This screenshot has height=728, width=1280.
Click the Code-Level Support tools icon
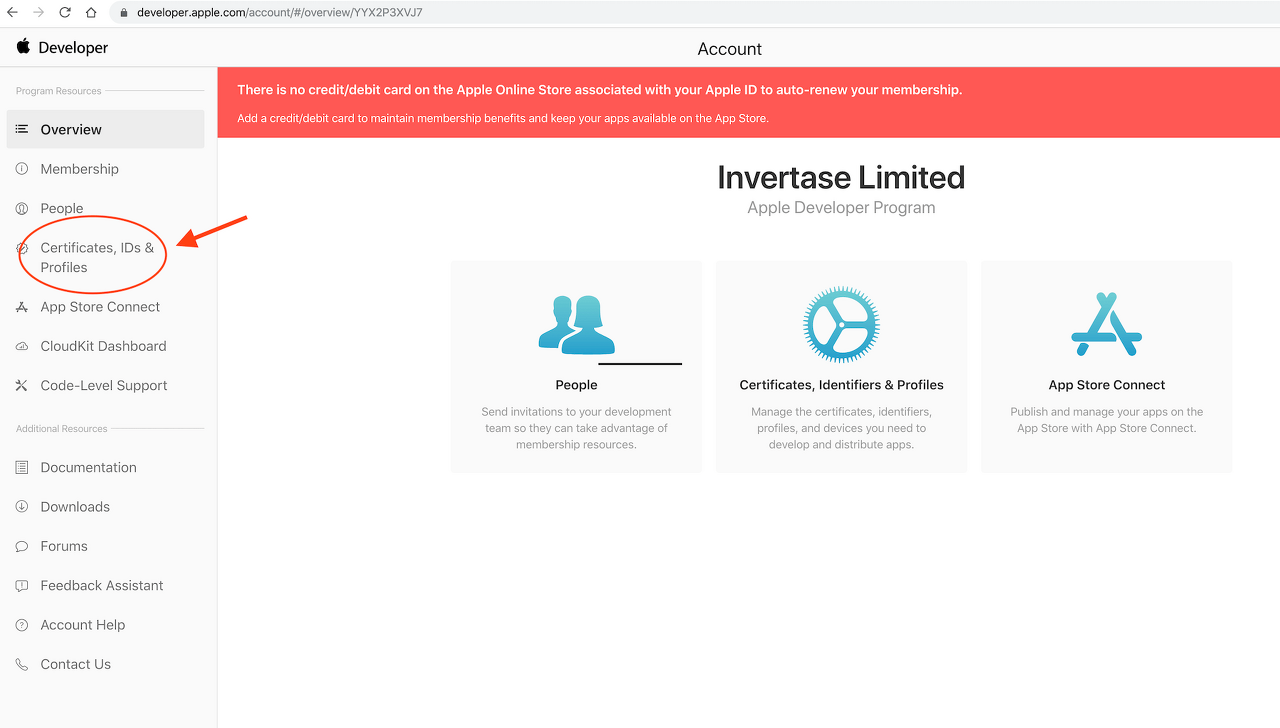pos(22,385)
